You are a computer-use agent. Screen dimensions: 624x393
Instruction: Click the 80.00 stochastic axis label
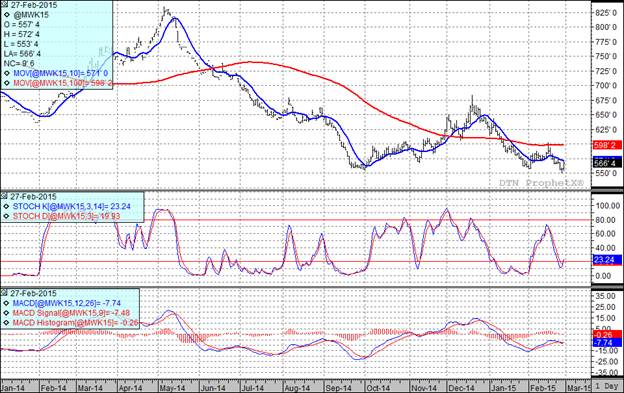(x=605, y=220)
